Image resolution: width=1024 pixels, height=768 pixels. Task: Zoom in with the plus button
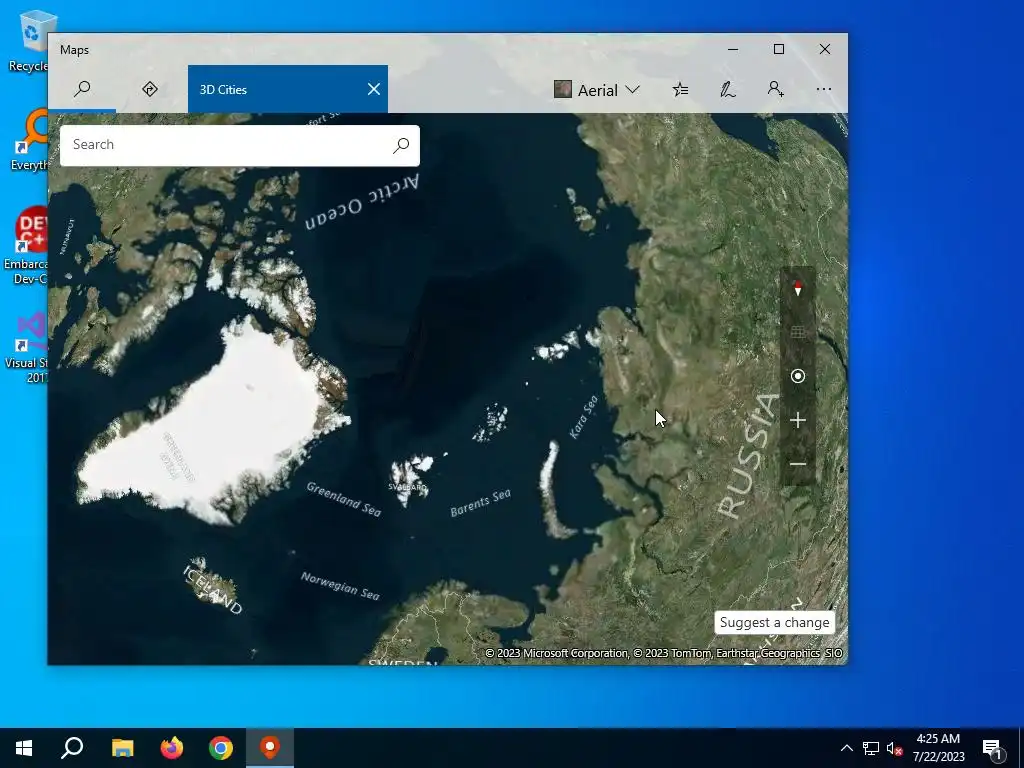797,421
